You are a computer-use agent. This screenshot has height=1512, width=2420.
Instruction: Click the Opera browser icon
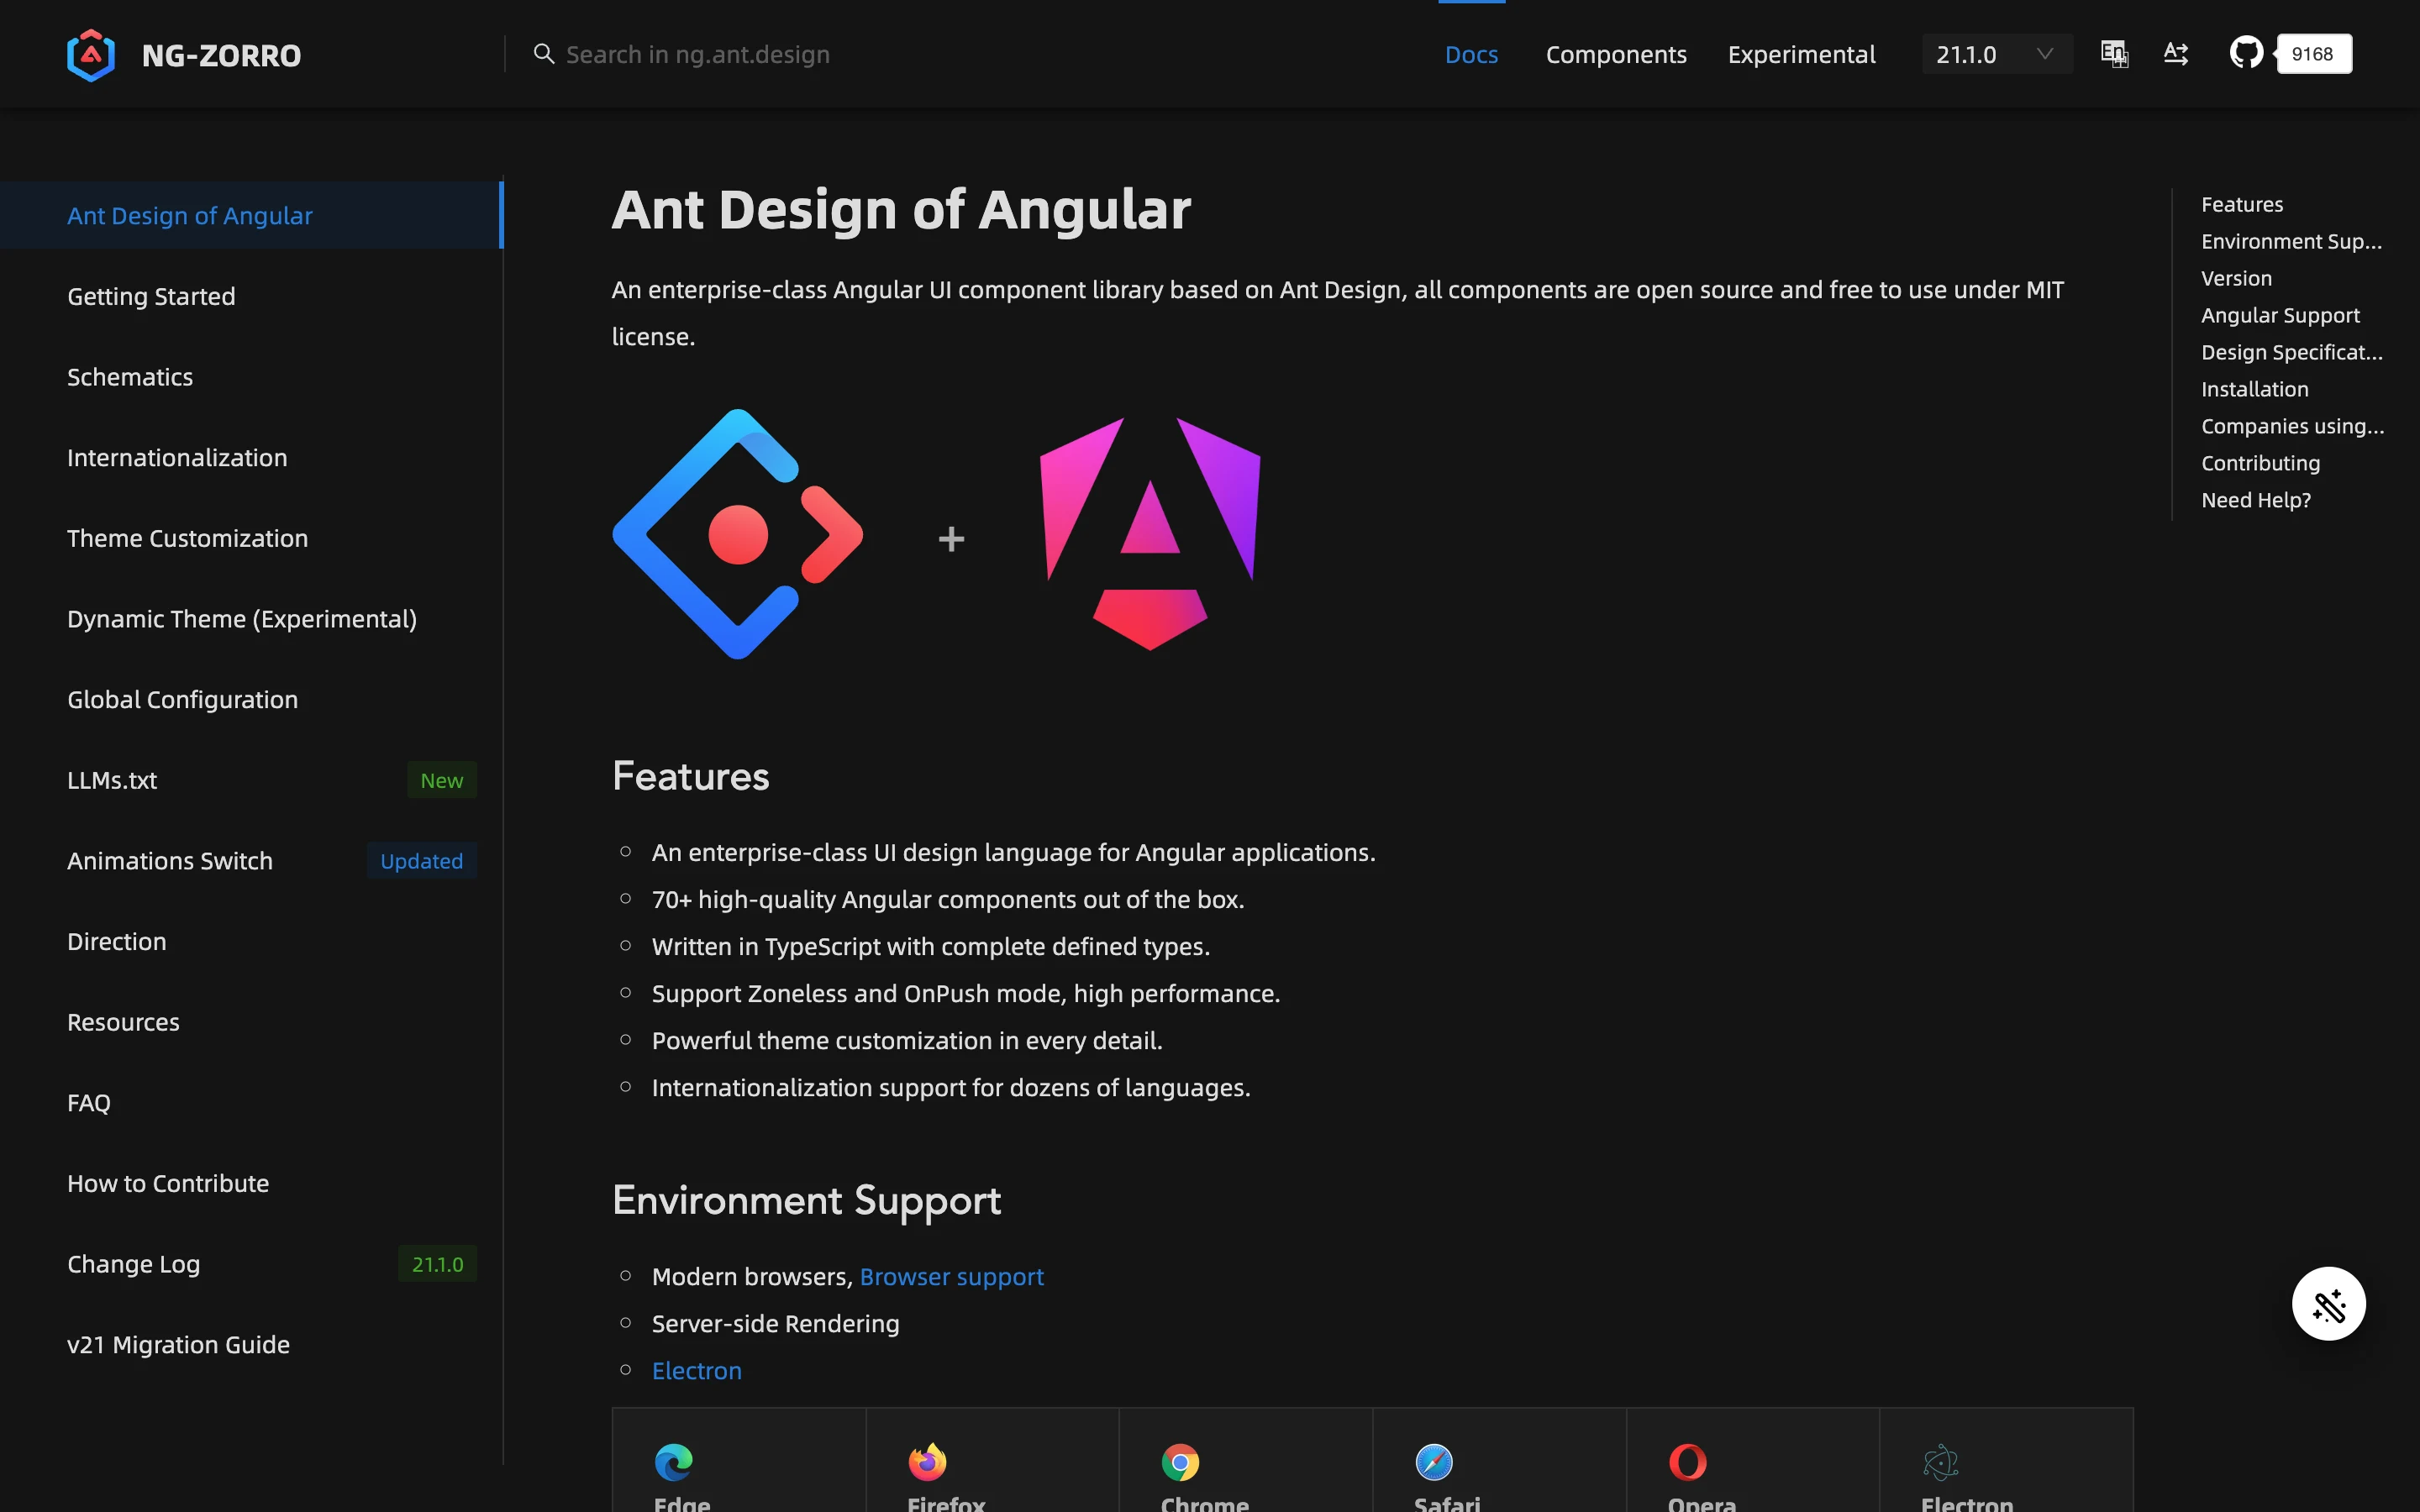(1688, 1462)
